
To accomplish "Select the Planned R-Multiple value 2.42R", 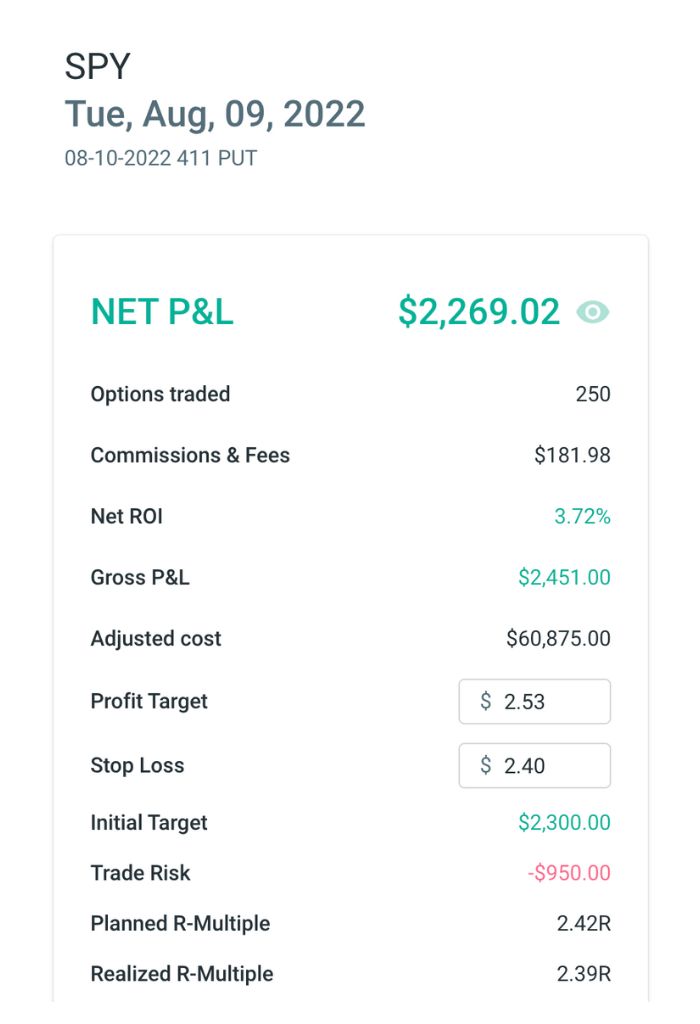I will (x=590, y=923).
